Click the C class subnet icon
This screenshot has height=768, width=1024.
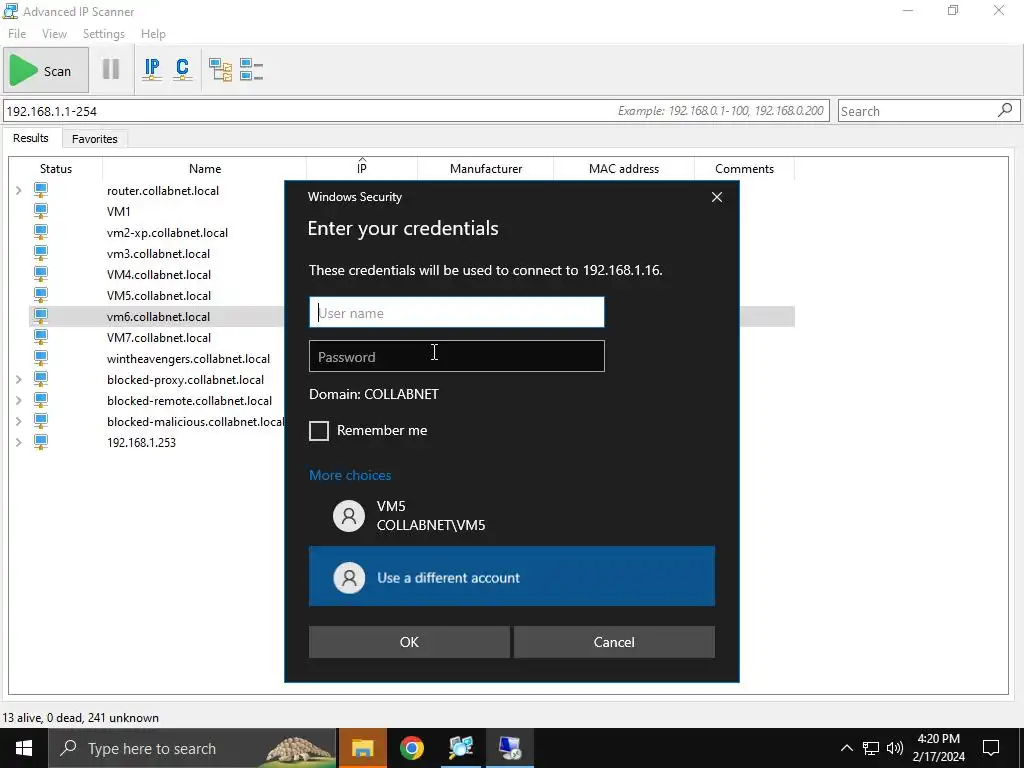pos(183,69)
